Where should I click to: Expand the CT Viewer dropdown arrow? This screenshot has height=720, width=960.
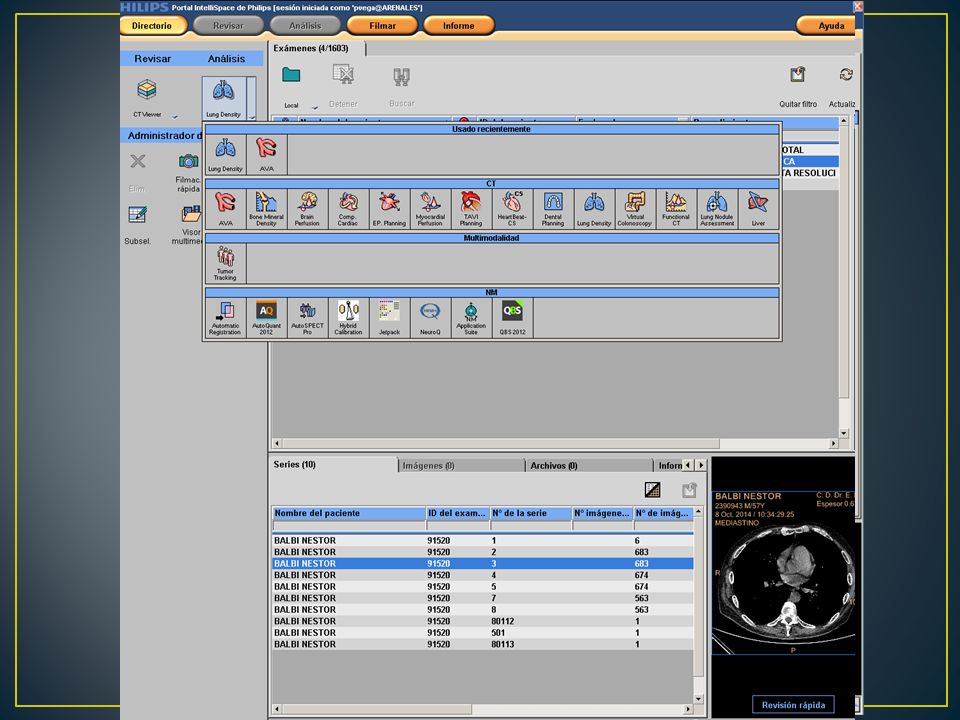pyautogui.click(x=175, y=116)
